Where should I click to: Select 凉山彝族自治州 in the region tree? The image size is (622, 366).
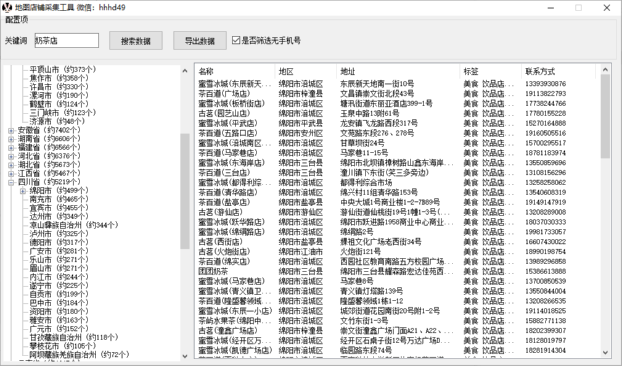click(74, 225)
